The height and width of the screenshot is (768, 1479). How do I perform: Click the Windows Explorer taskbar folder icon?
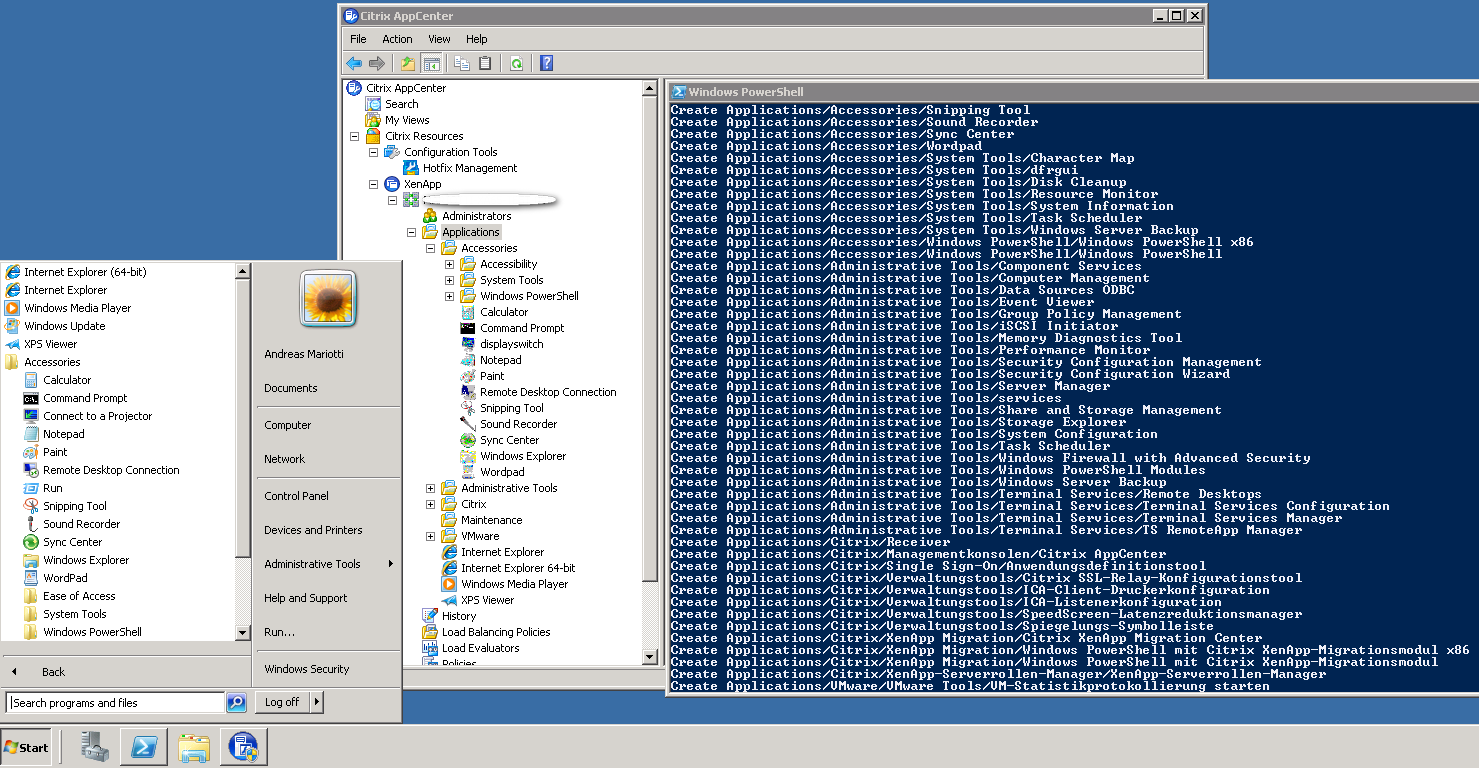pos(194,746)
